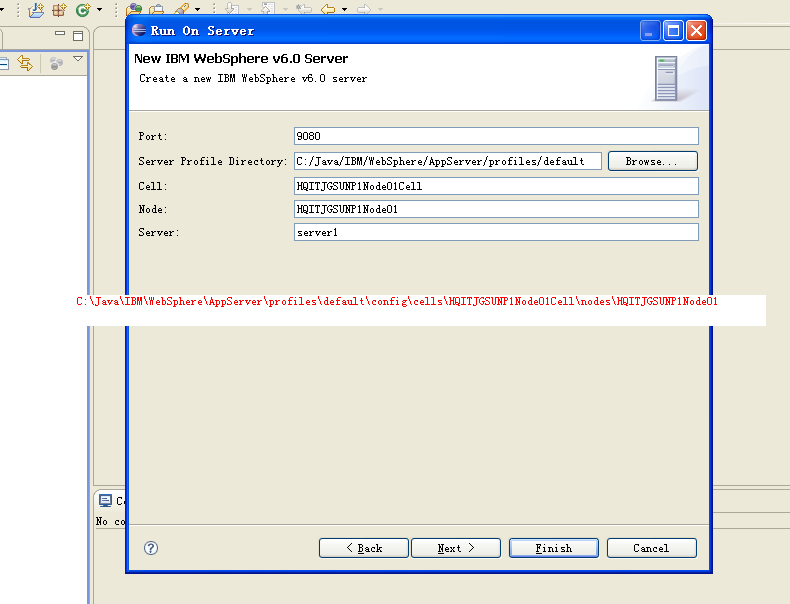Click the yellow Back navigation arrow
This screenshot has width=790, height=604.
pos(328,9)
